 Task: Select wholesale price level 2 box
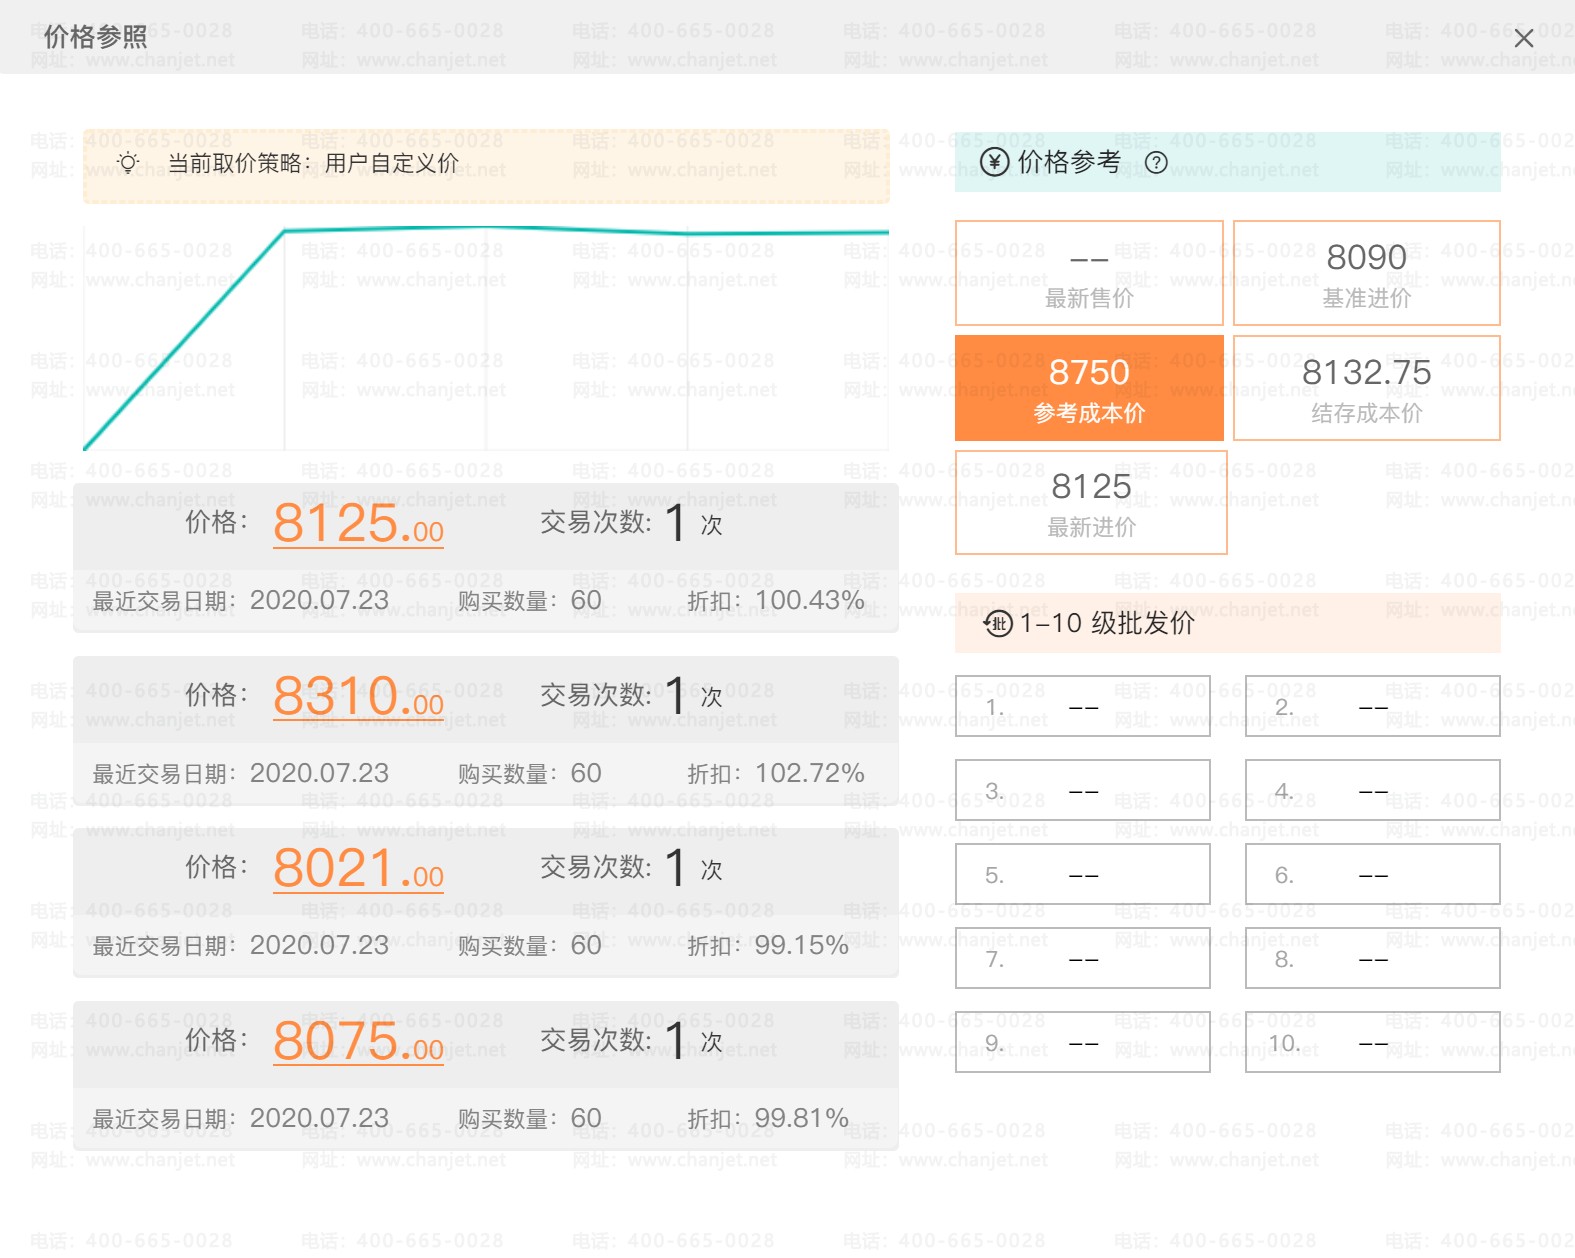(1372, 707)
